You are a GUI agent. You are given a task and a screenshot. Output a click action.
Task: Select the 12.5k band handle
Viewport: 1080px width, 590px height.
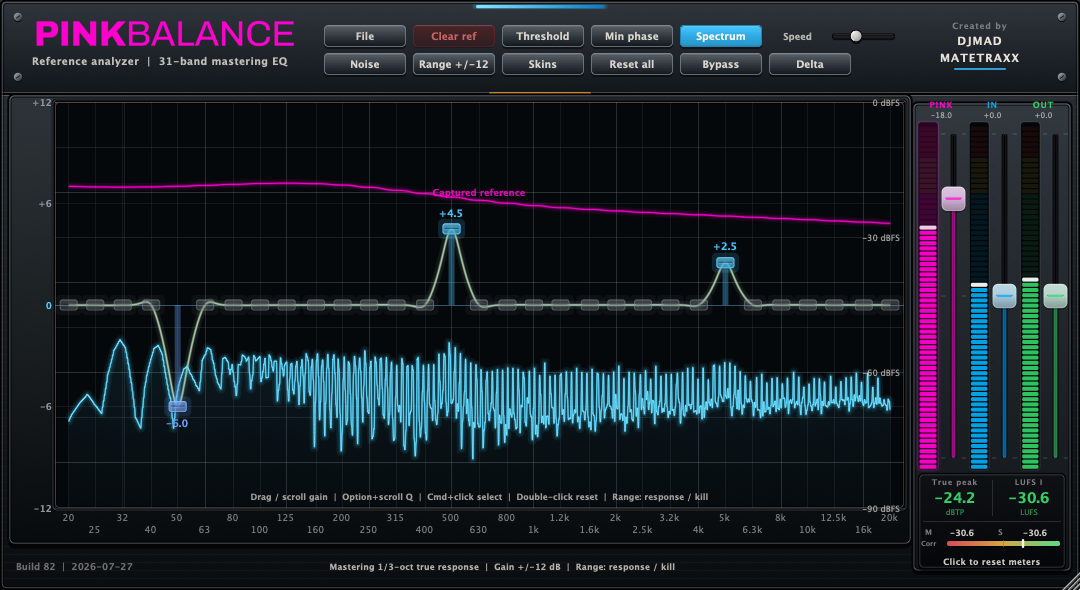835,305
